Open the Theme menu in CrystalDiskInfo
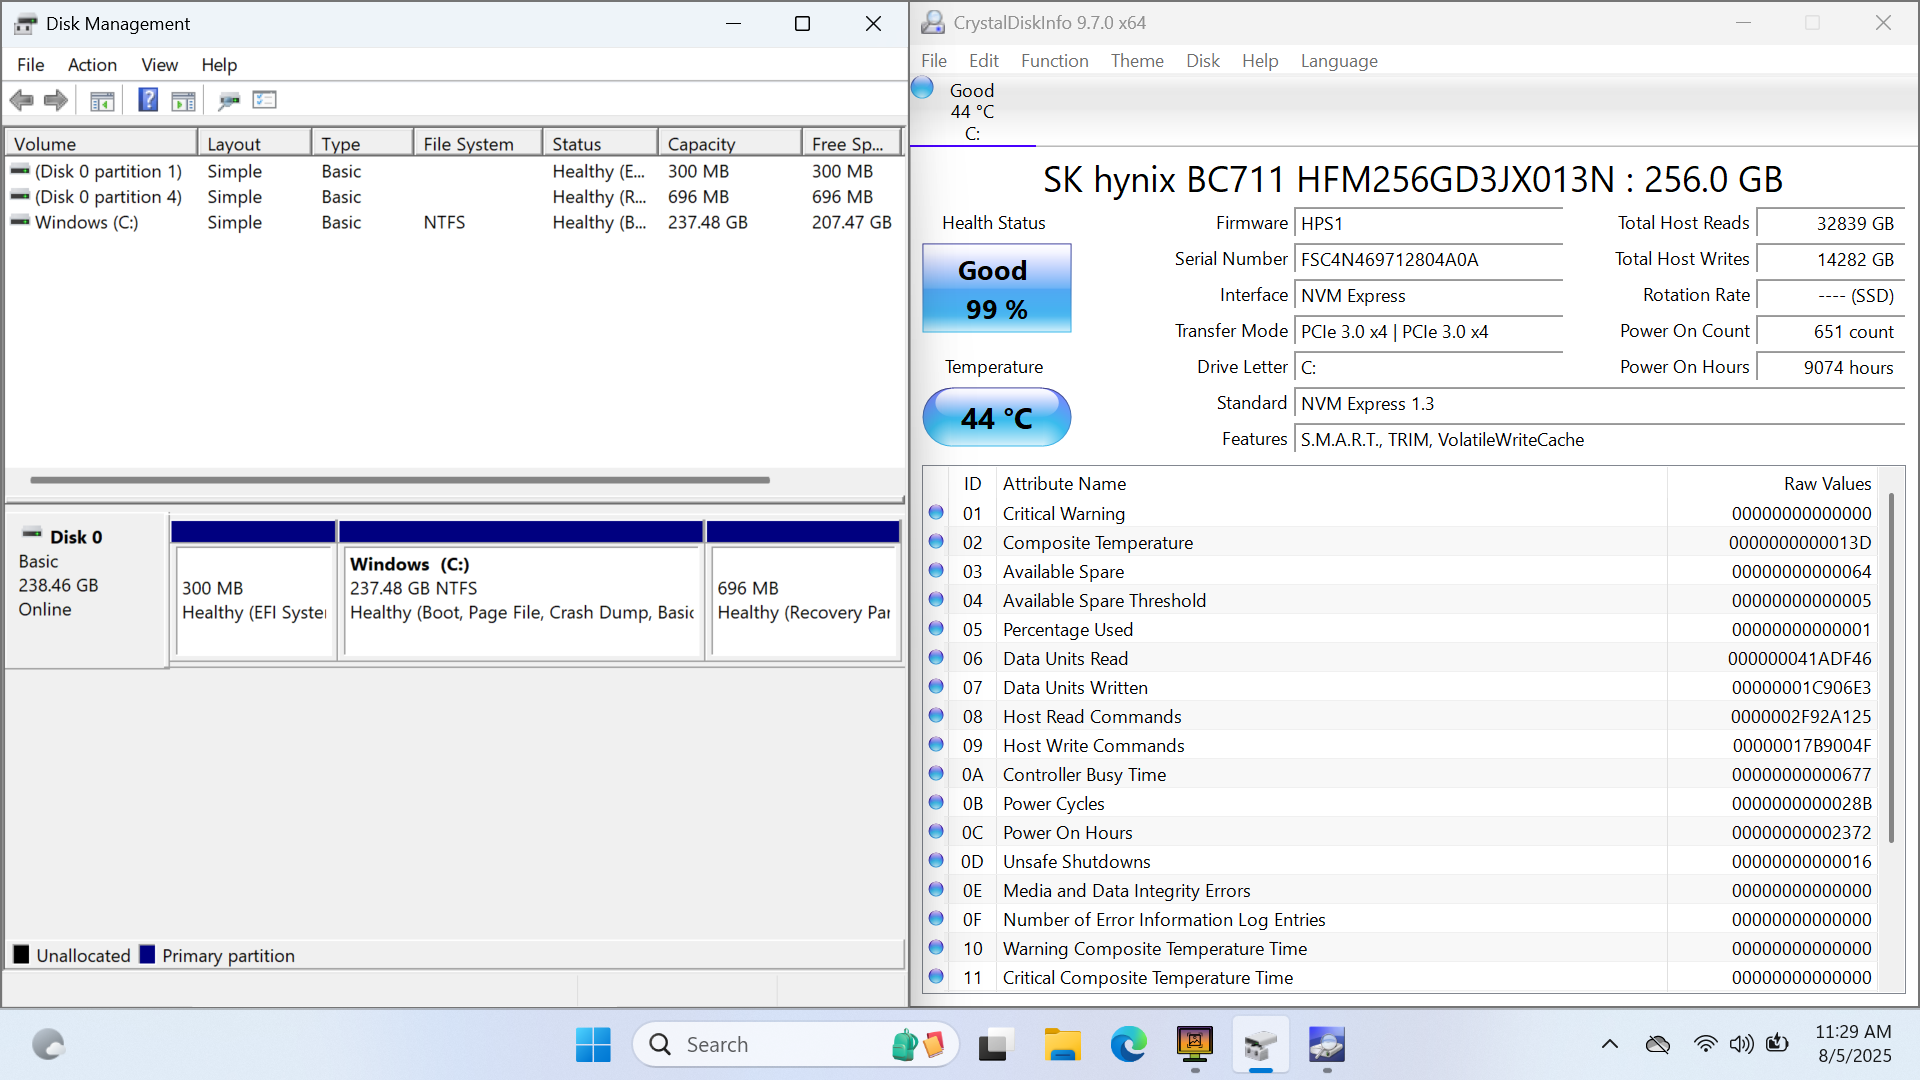The height and width of the screenshot is (1080, 1920). [x=1137, y=61]
